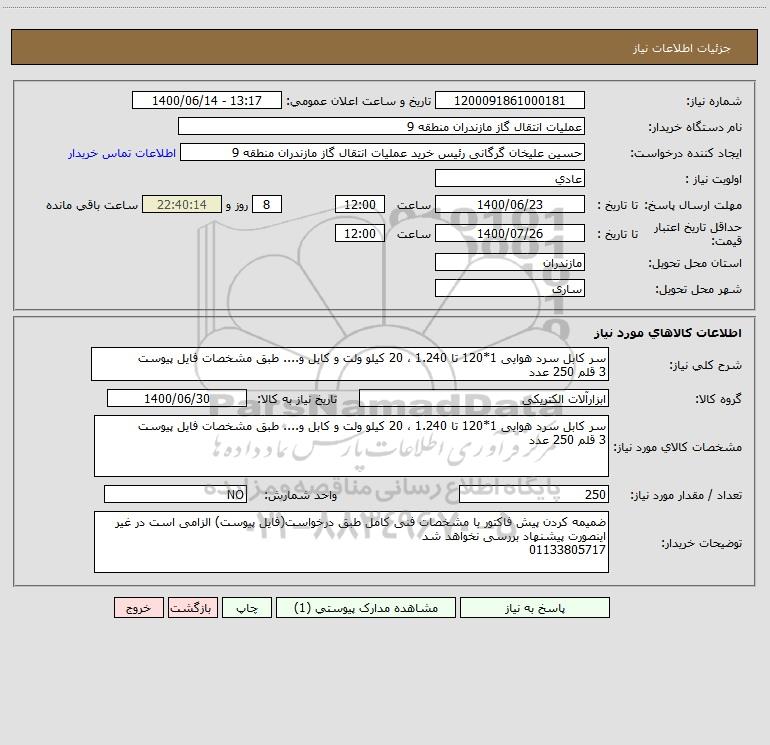Click the نام دستگاه خریدار label
This screenshot has height=745, width=770.
(695, 127)
